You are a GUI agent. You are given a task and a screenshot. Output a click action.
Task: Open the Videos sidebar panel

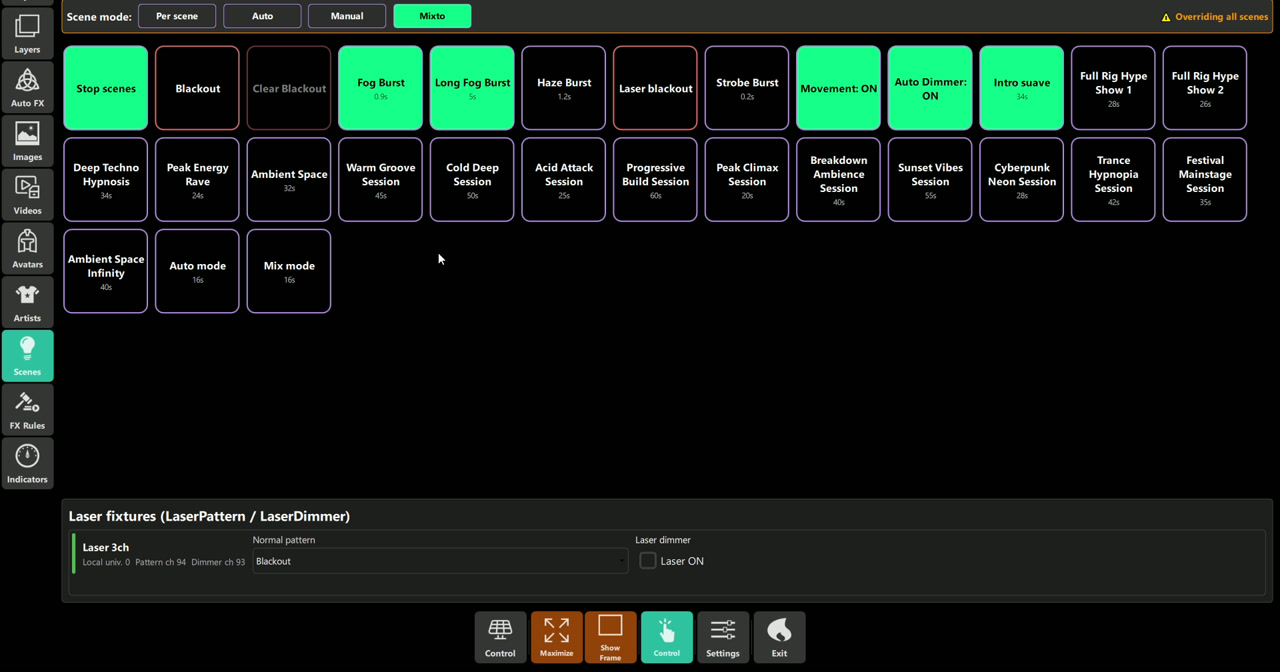click(x=27, y=195)
